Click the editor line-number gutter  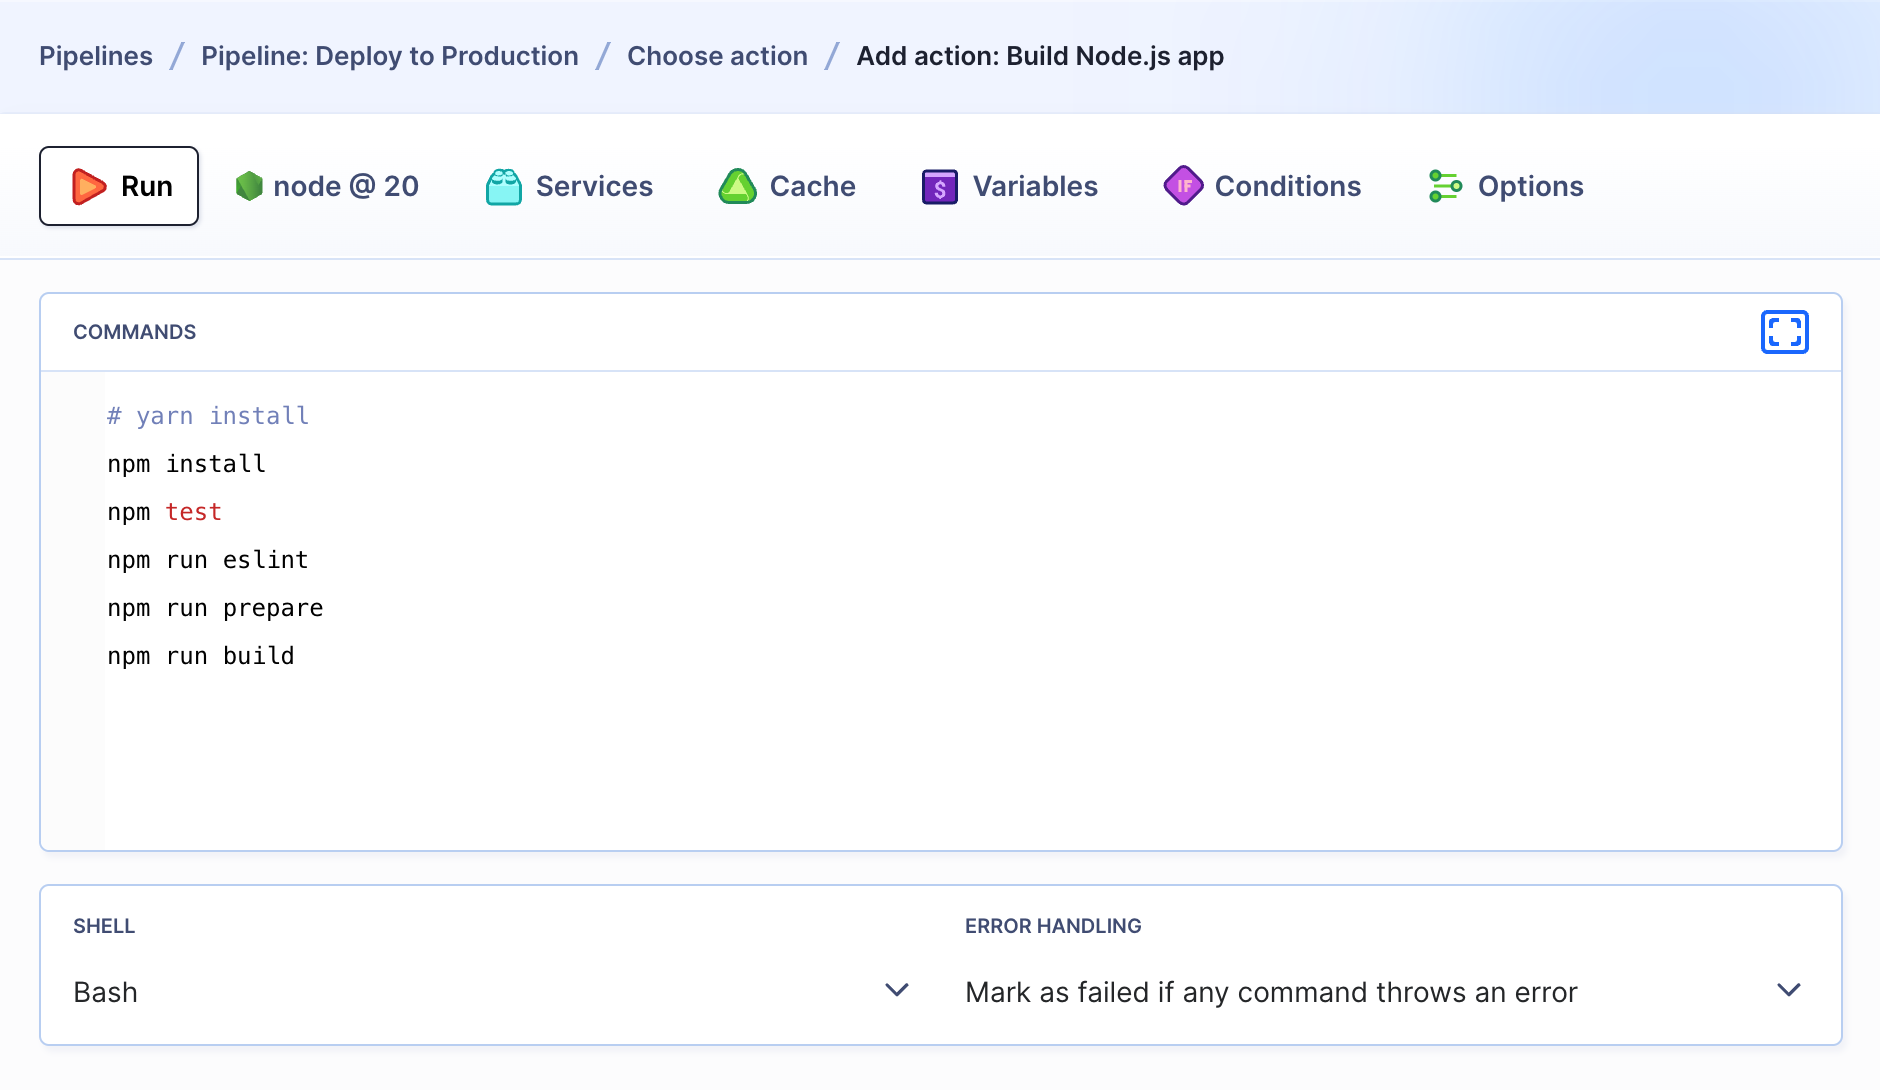coord(73,611)
